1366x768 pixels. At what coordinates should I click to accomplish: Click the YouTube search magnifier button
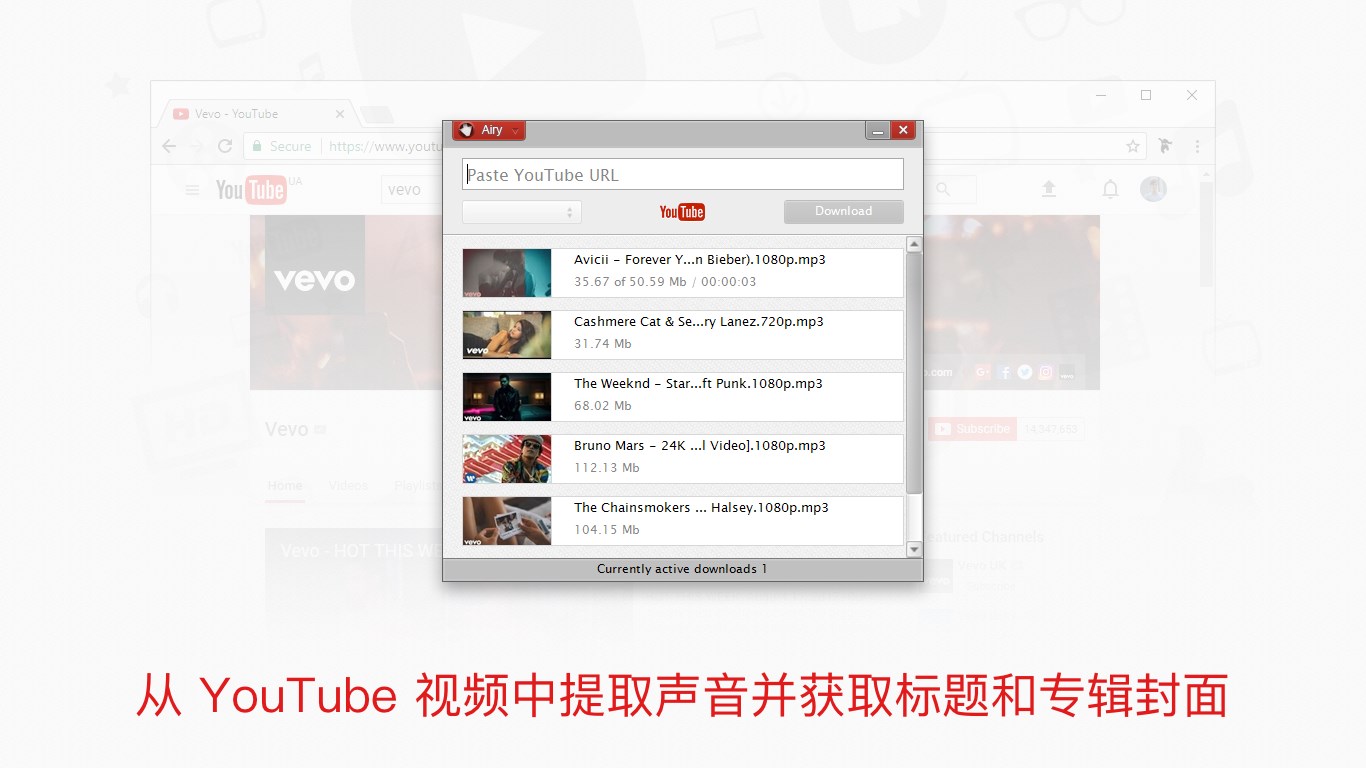click(942, 189)
